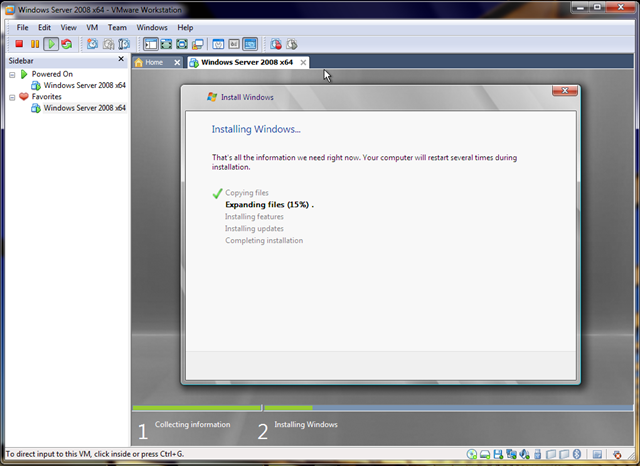This screenshot has height=466, width=640.
Task: Toggle the Show Sidebar toolbar icon
Action: tap(151, 44)
